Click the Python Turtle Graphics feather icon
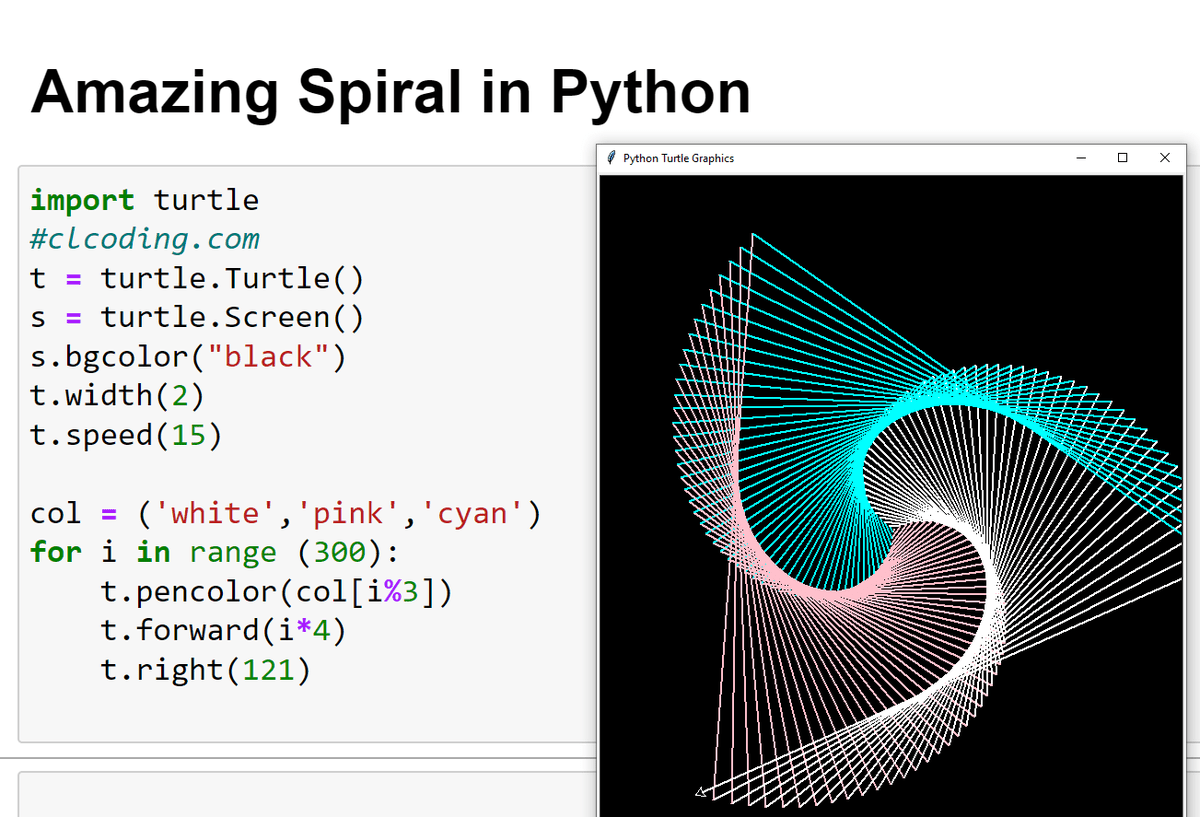Screen dimensions: 1200x817 (611, 158)
